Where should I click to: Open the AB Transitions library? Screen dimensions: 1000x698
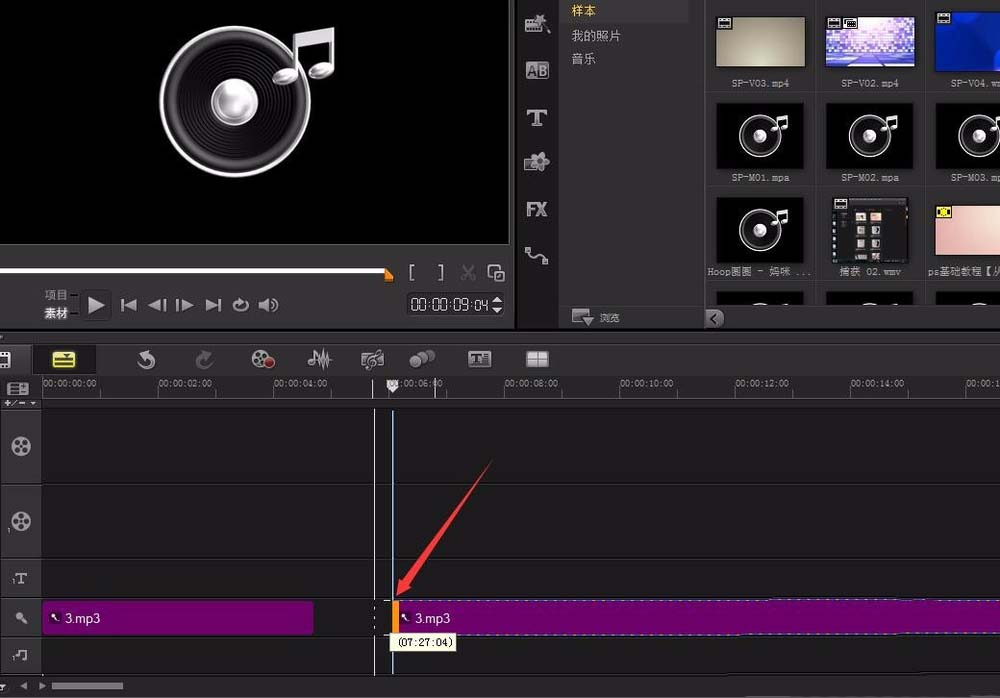coord(537,70)
